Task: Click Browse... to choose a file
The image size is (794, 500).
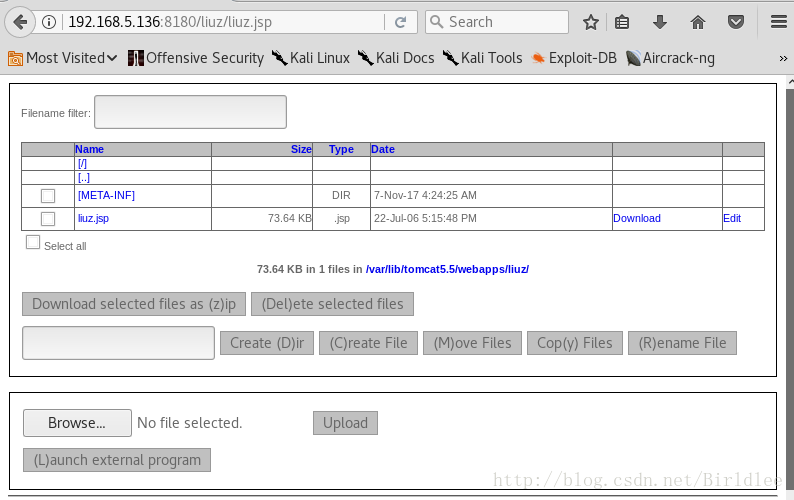Action: click(x=77, y=423)
